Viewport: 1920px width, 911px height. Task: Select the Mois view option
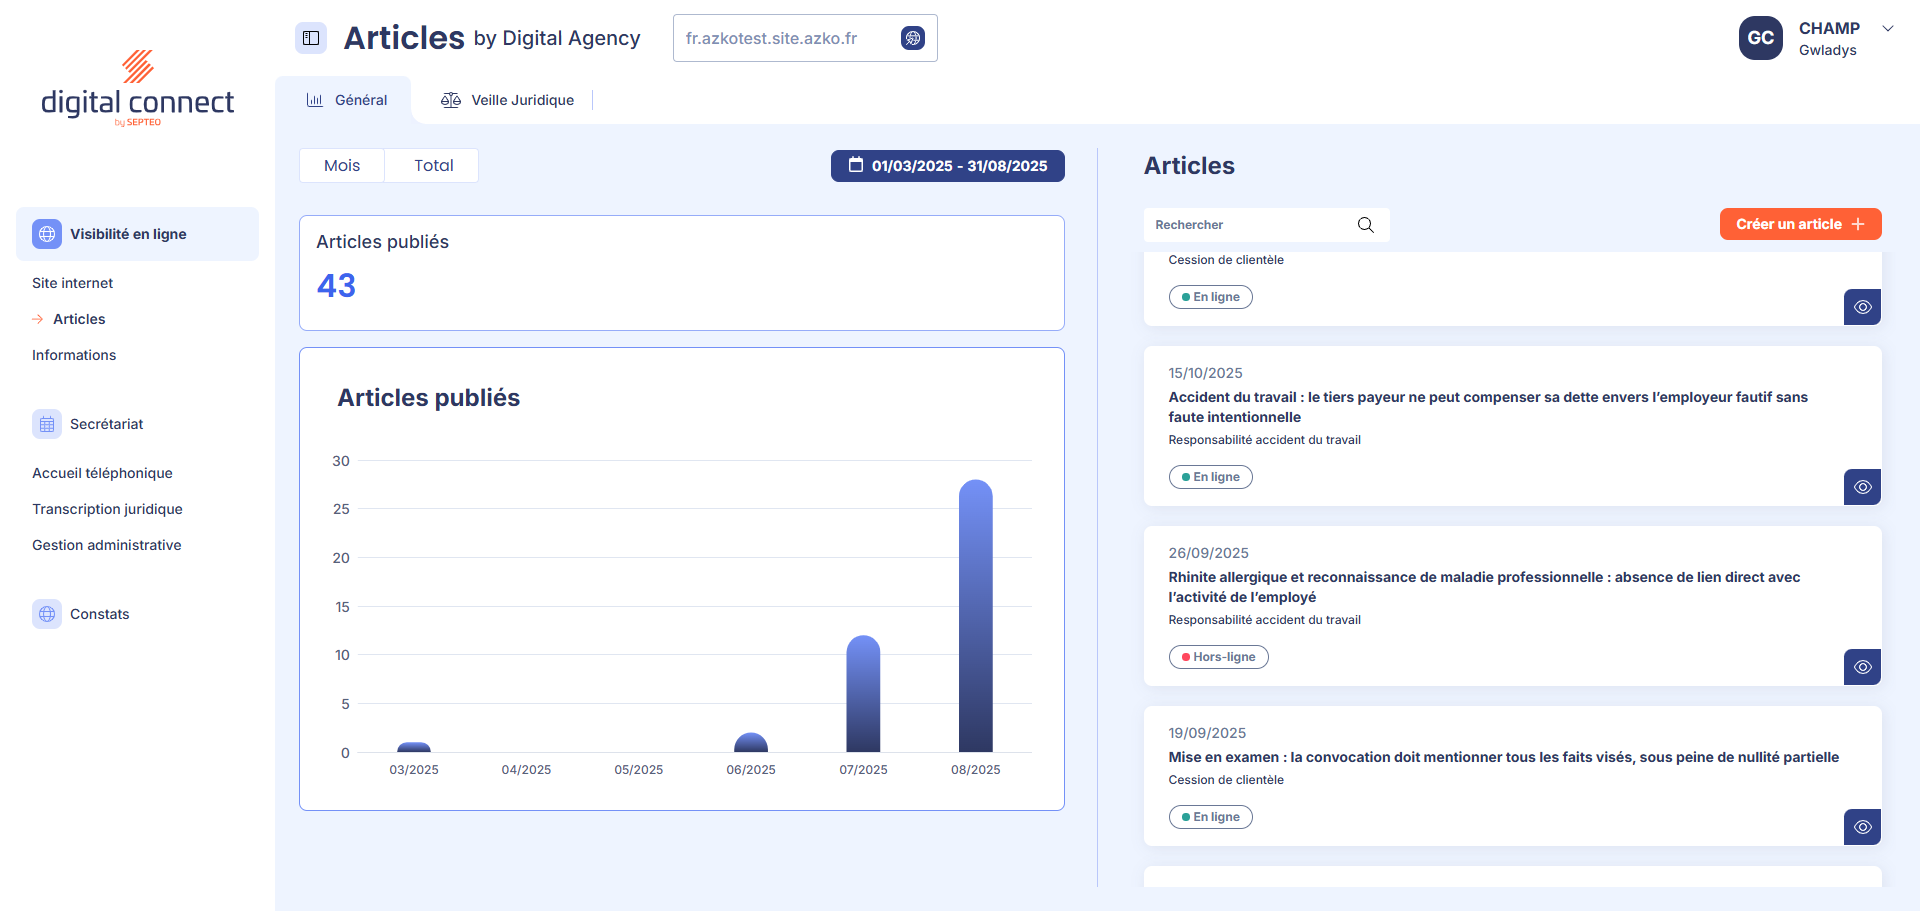pyautogui.click(x=342, y=166)
